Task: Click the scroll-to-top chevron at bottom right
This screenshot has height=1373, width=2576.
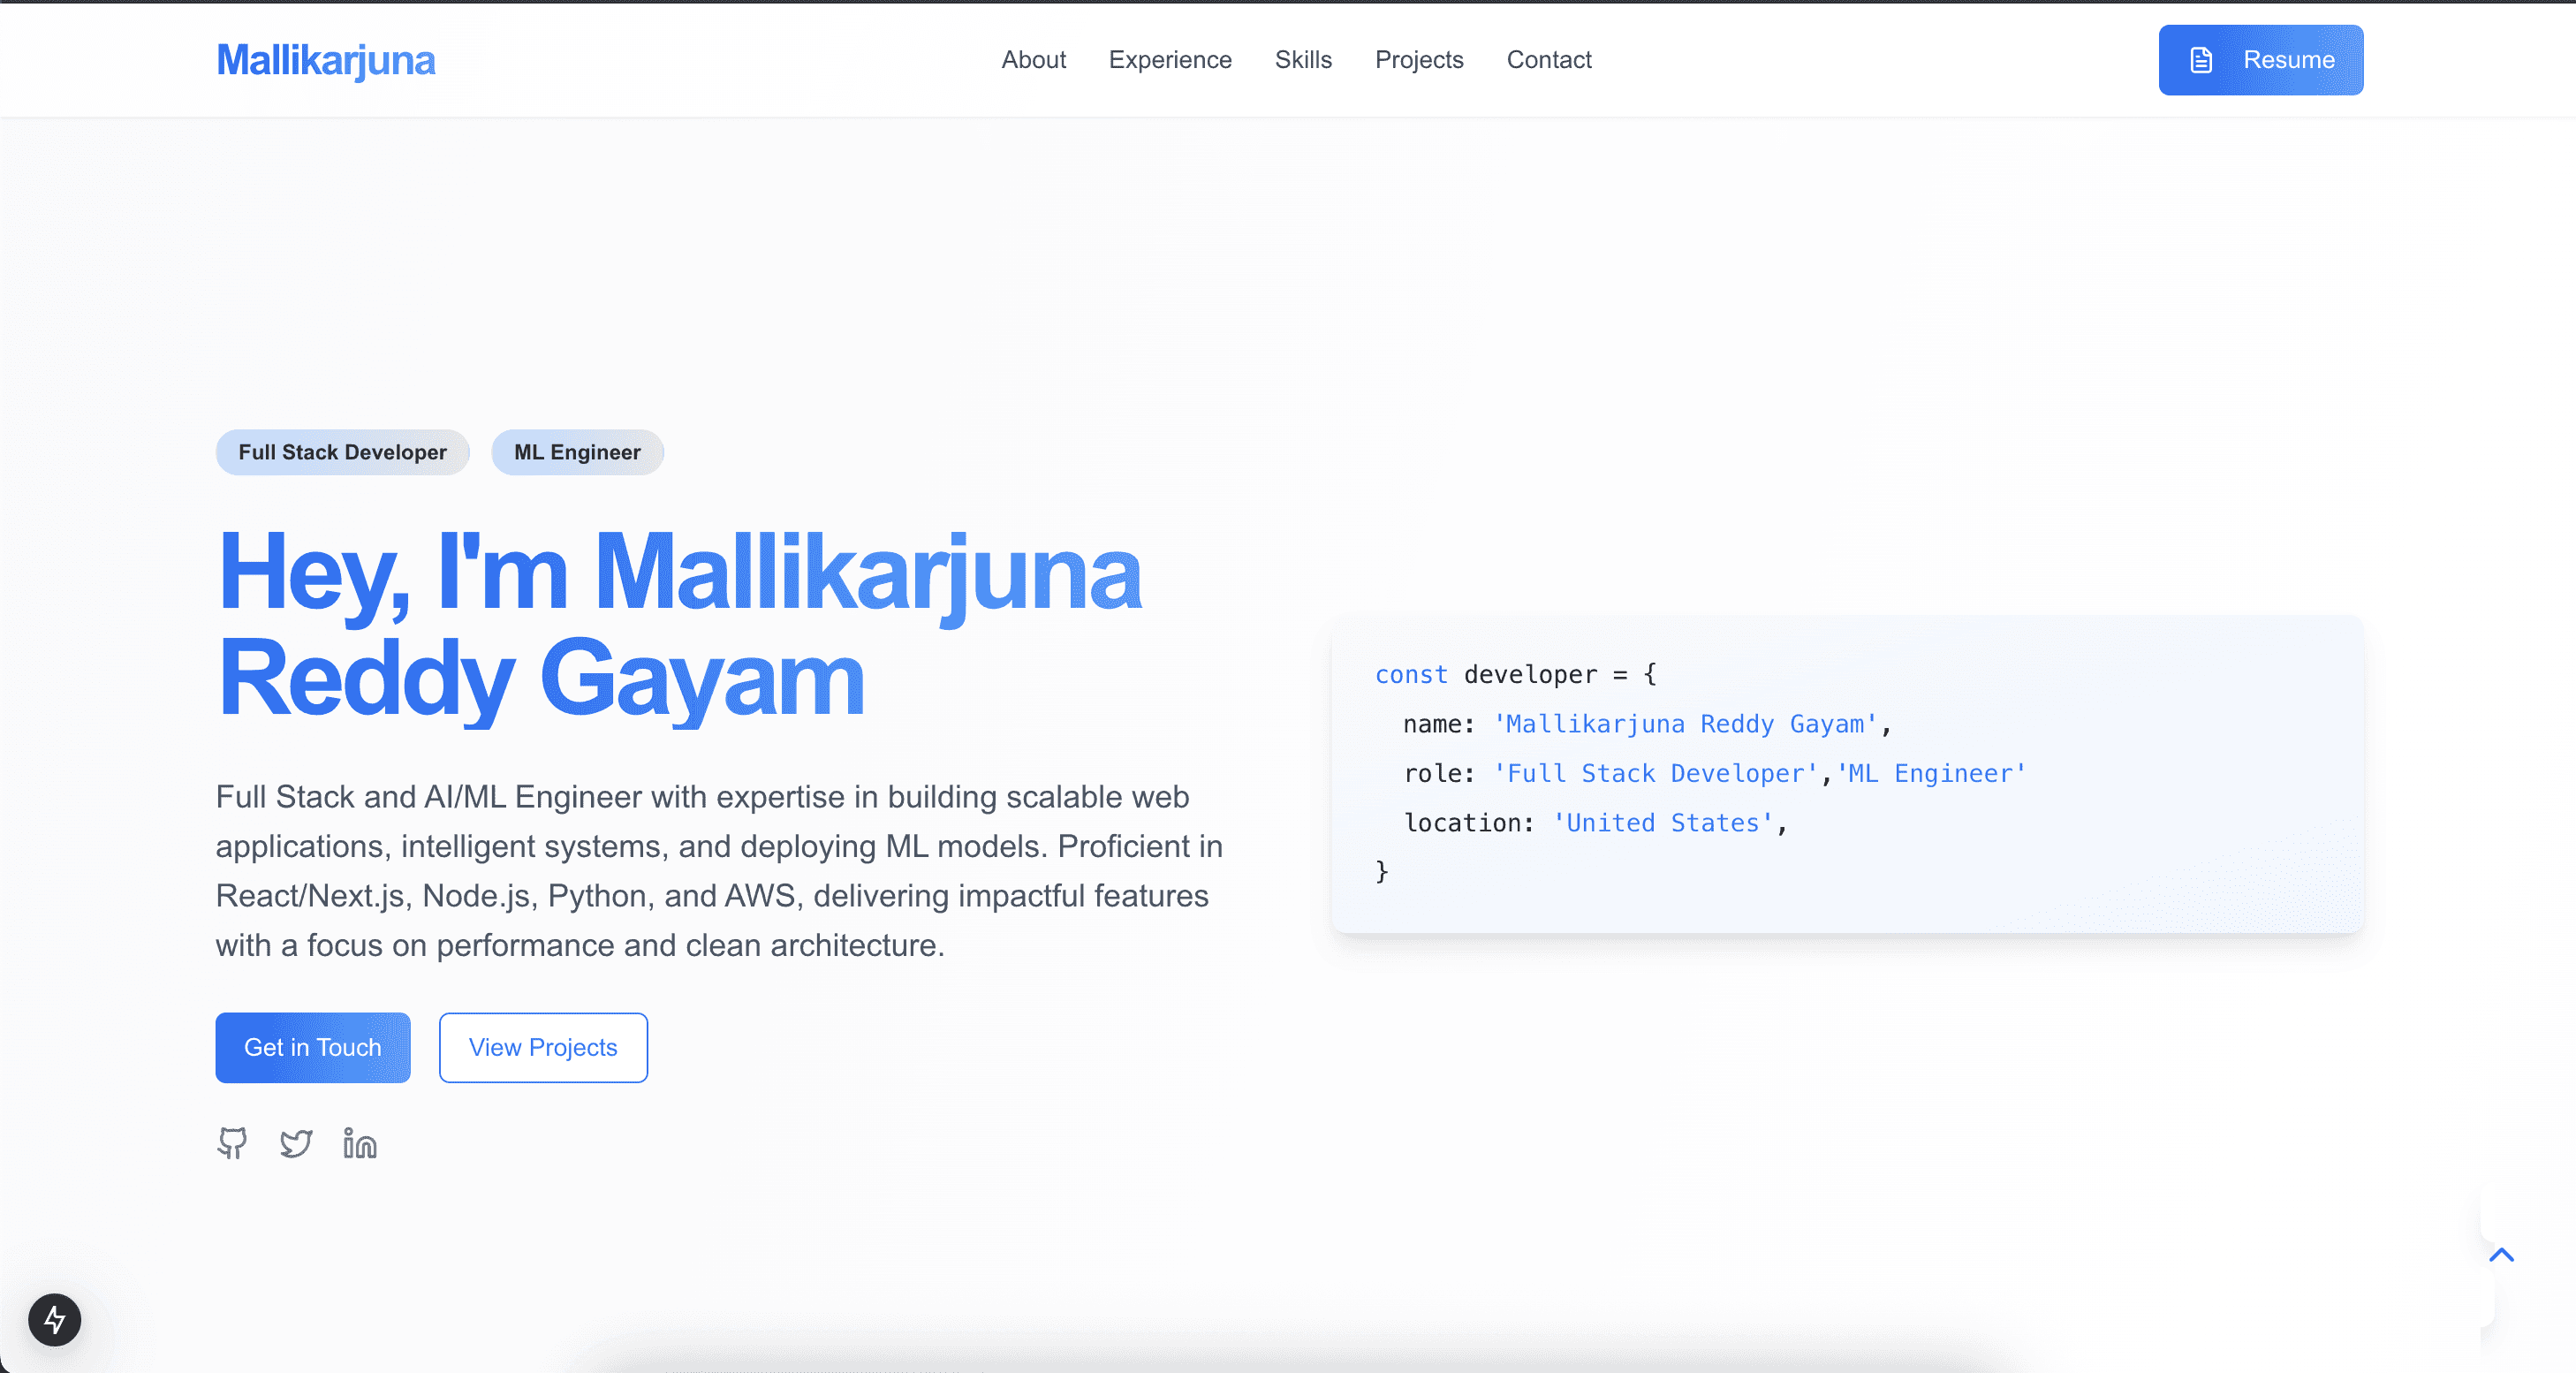Action: (x=2503, y=1256)
